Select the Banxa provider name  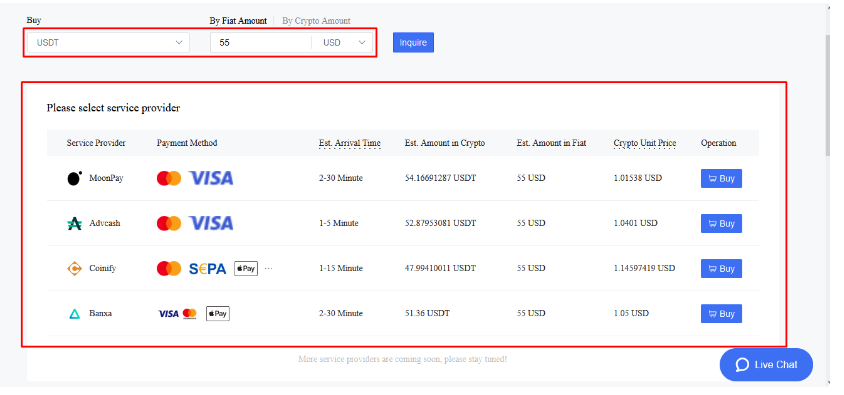point(100,313)
